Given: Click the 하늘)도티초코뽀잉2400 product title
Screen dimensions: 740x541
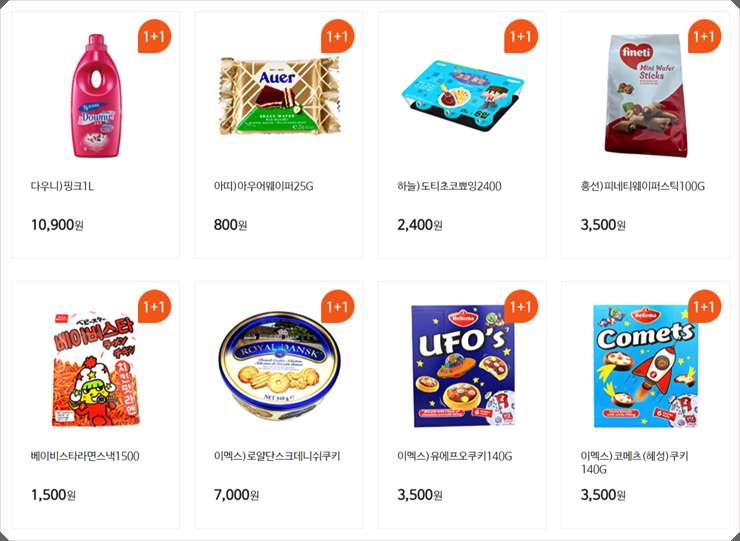Looking at the screenshot, I should coord(449,186).
